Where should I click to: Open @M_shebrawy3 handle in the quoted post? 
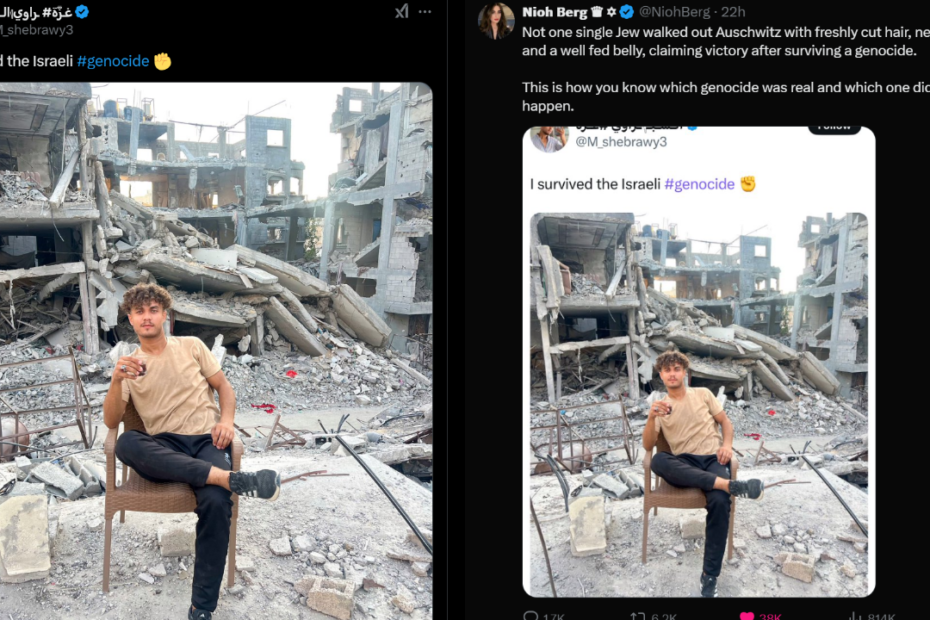click(621, 142)
